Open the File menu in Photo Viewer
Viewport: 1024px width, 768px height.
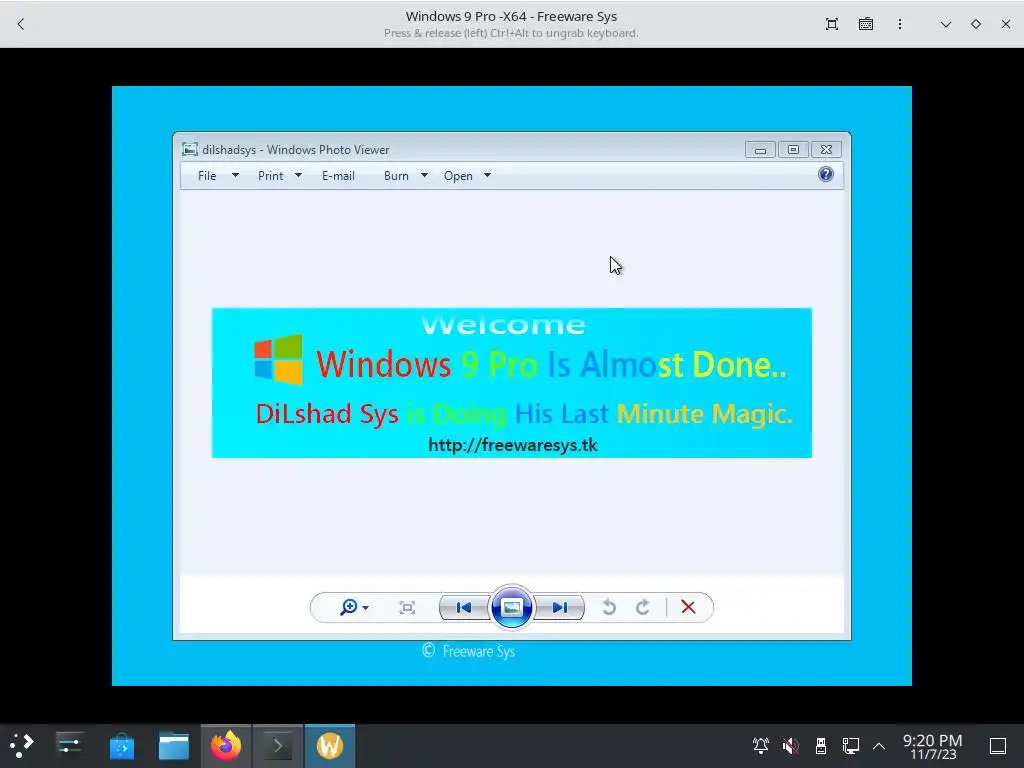click(x=207, y=176)
